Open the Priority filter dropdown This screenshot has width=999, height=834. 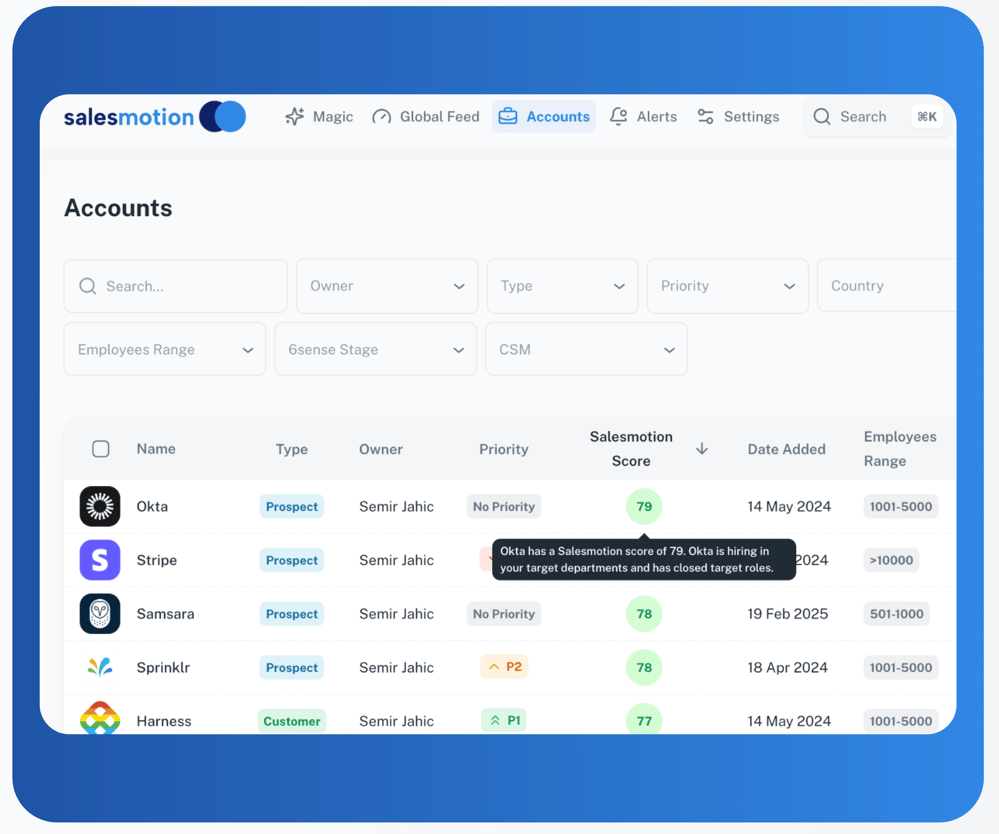click(x=727, y=286)
